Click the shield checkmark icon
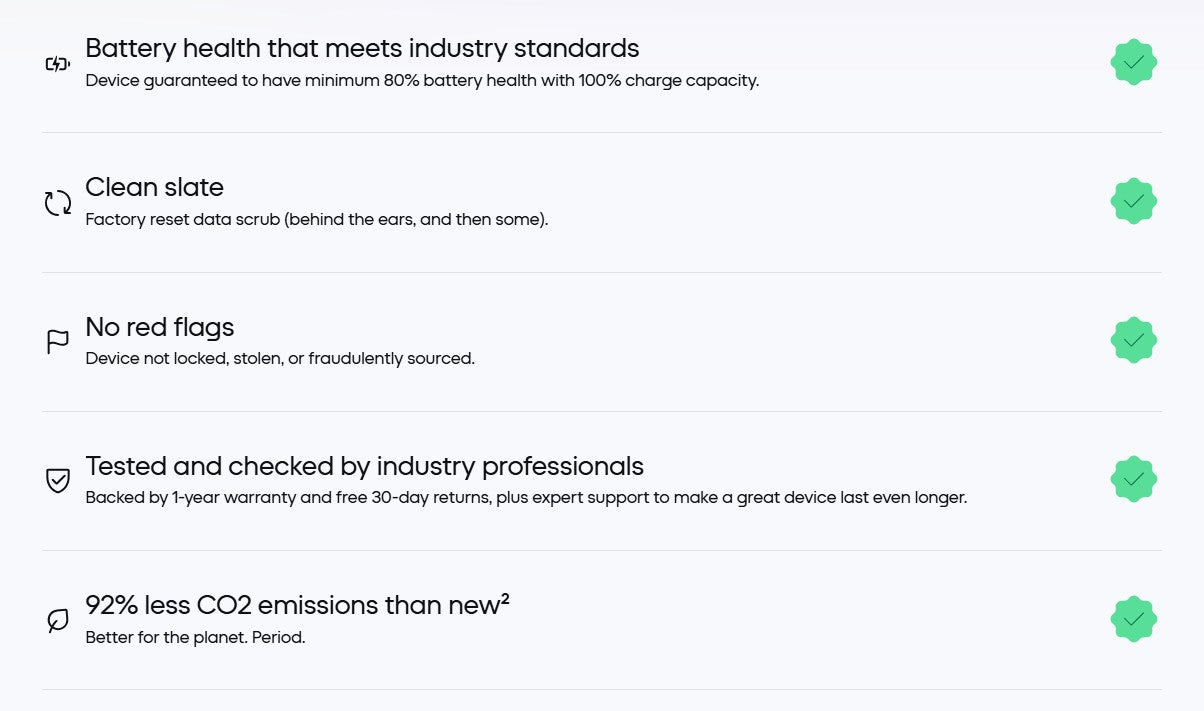The image size is (1204, 711). [58, 481]
